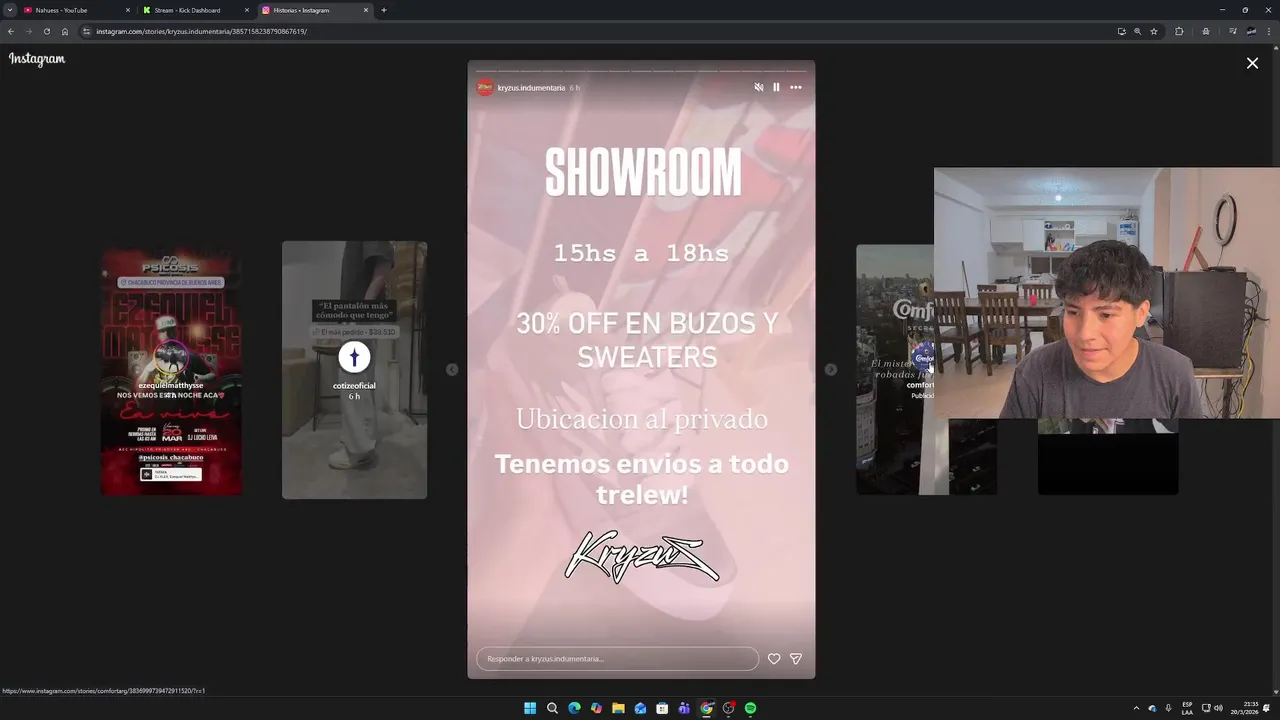Viewport: 1280px width, 720px height.
Task: Open File Explorer from taskbar
Action: click(618, 708)
